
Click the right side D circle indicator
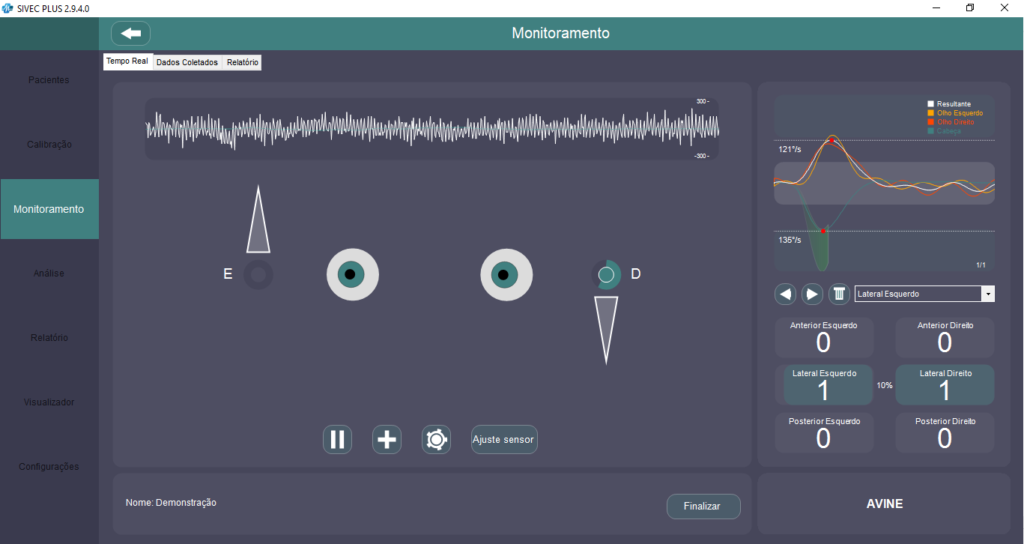click(606, 274)
